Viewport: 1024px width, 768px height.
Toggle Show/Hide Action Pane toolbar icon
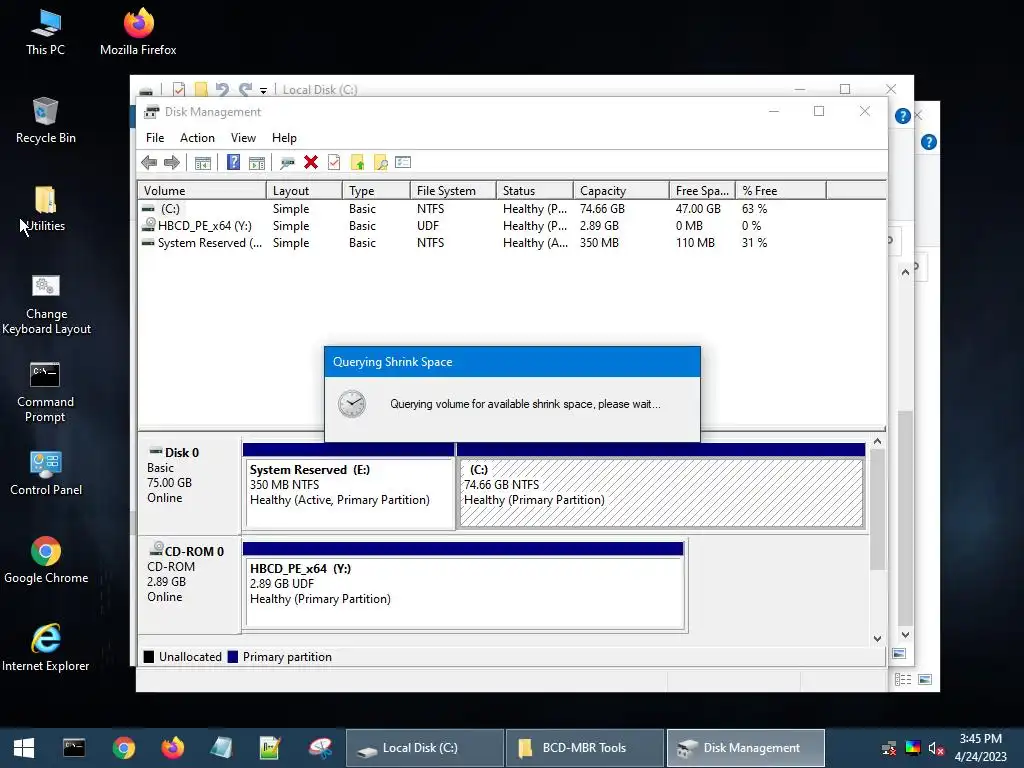pos(257,163)
